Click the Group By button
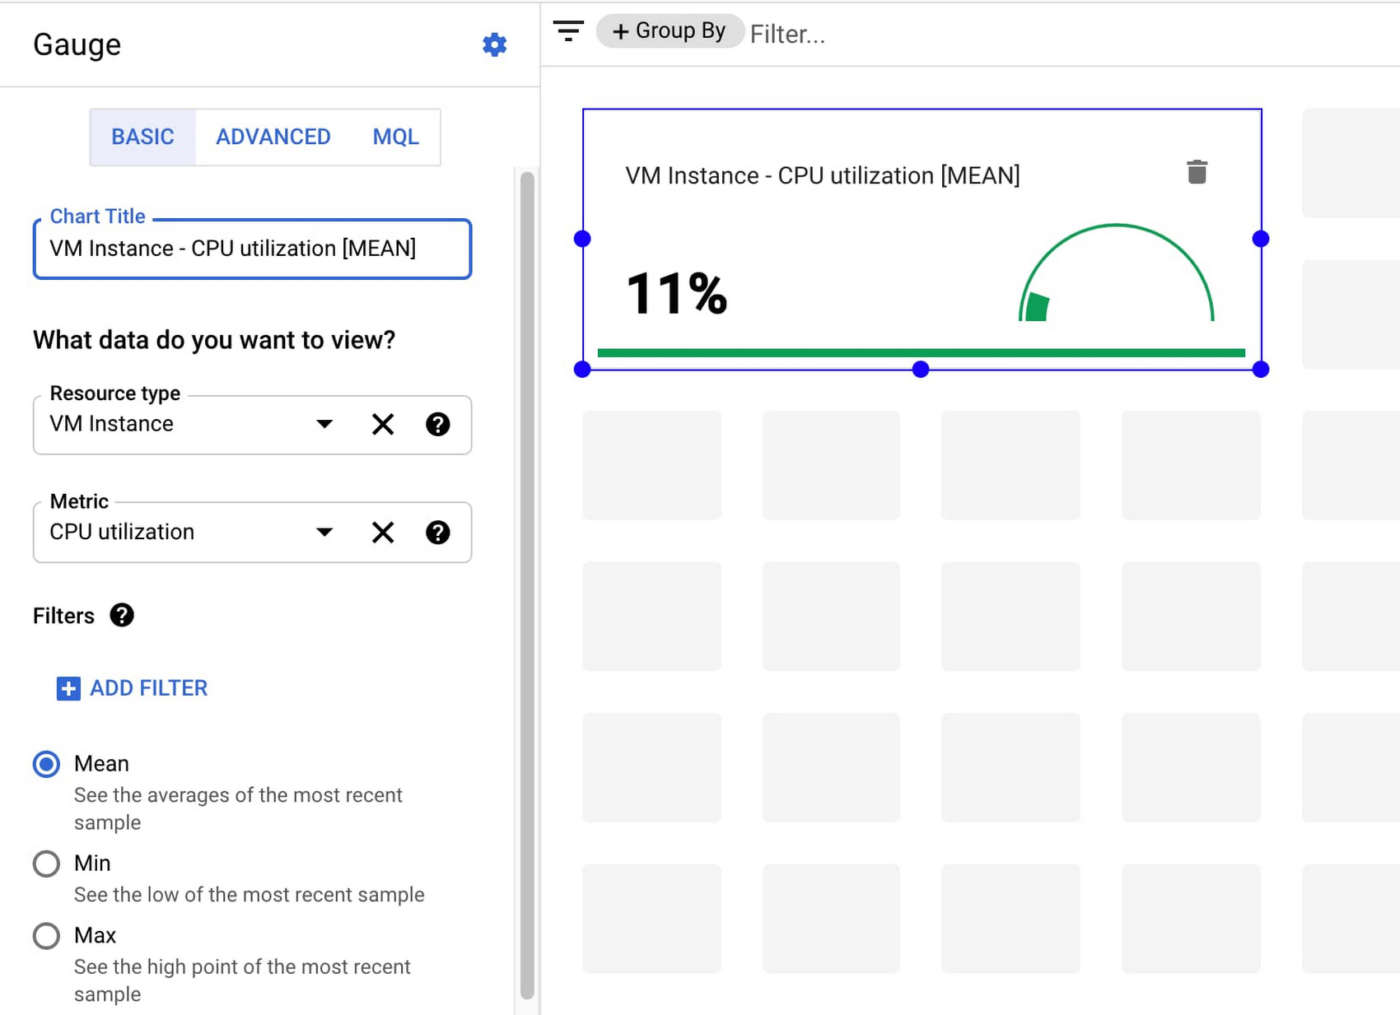Screen dimensions: 1400x1015 click(x=669, y=31)
